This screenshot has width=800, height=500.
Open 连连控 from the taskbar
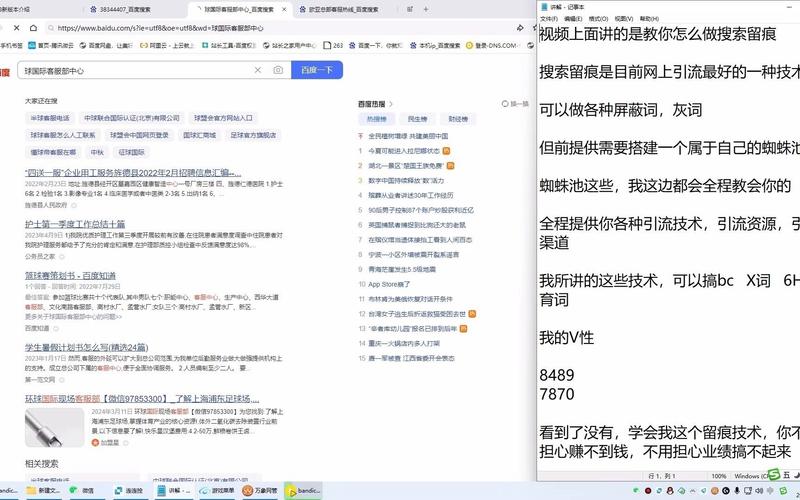(130, 490)
